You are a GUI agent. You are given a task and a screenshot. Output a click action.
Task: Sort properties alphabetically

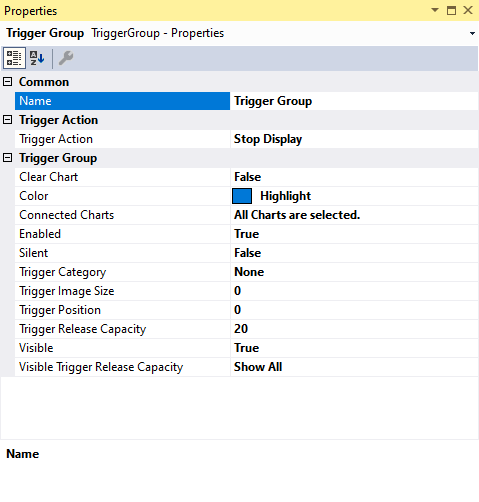37,58
